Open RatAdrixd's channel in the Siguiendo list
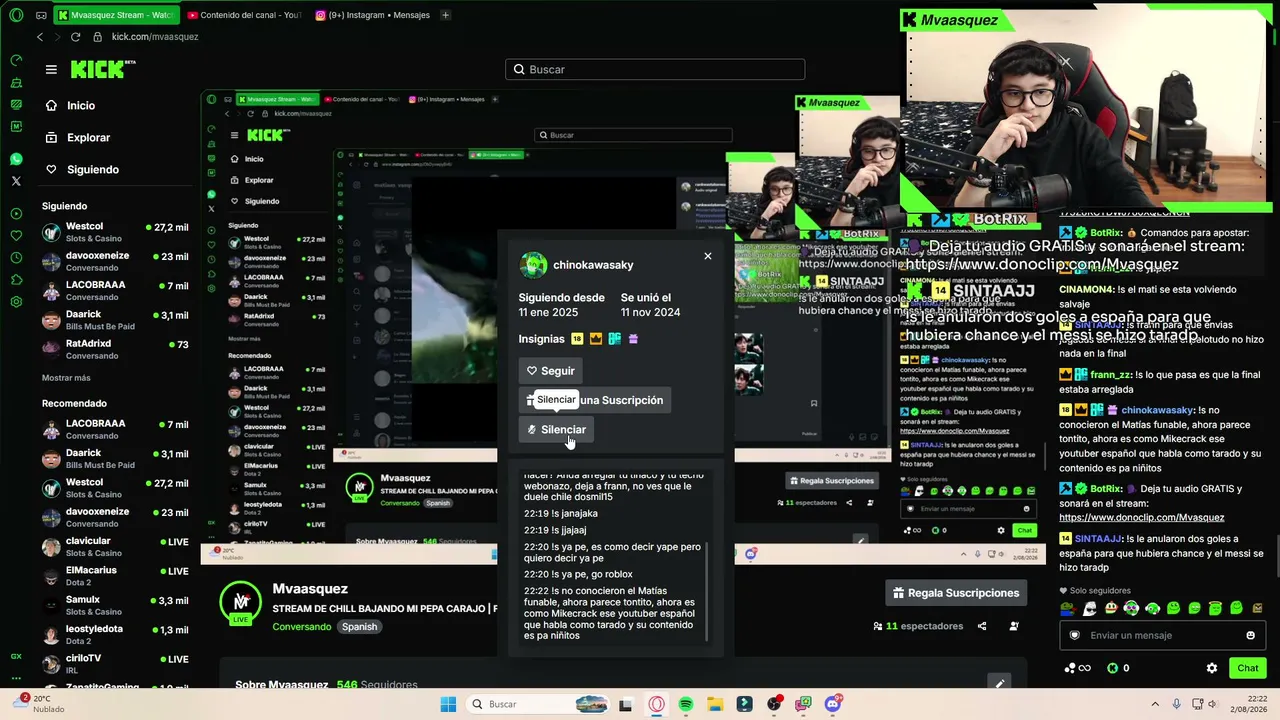 point(115,349)
